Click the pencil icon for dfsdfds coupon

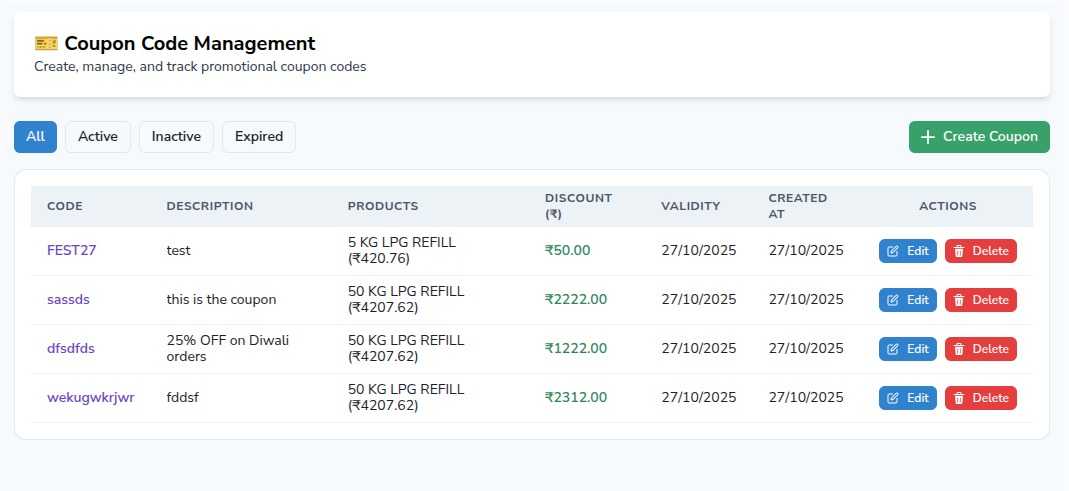click(x=893, y=349)
